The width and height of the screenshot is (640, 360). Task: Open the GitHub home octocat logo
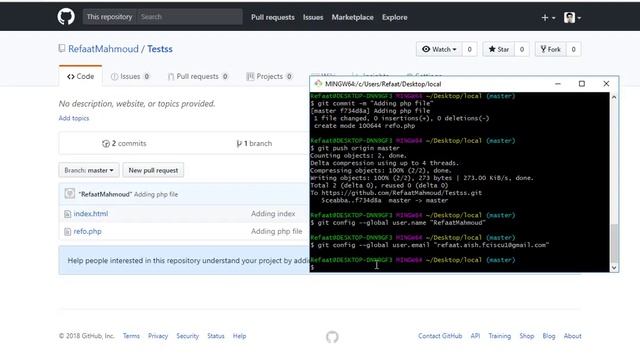(x=66, y=17)
